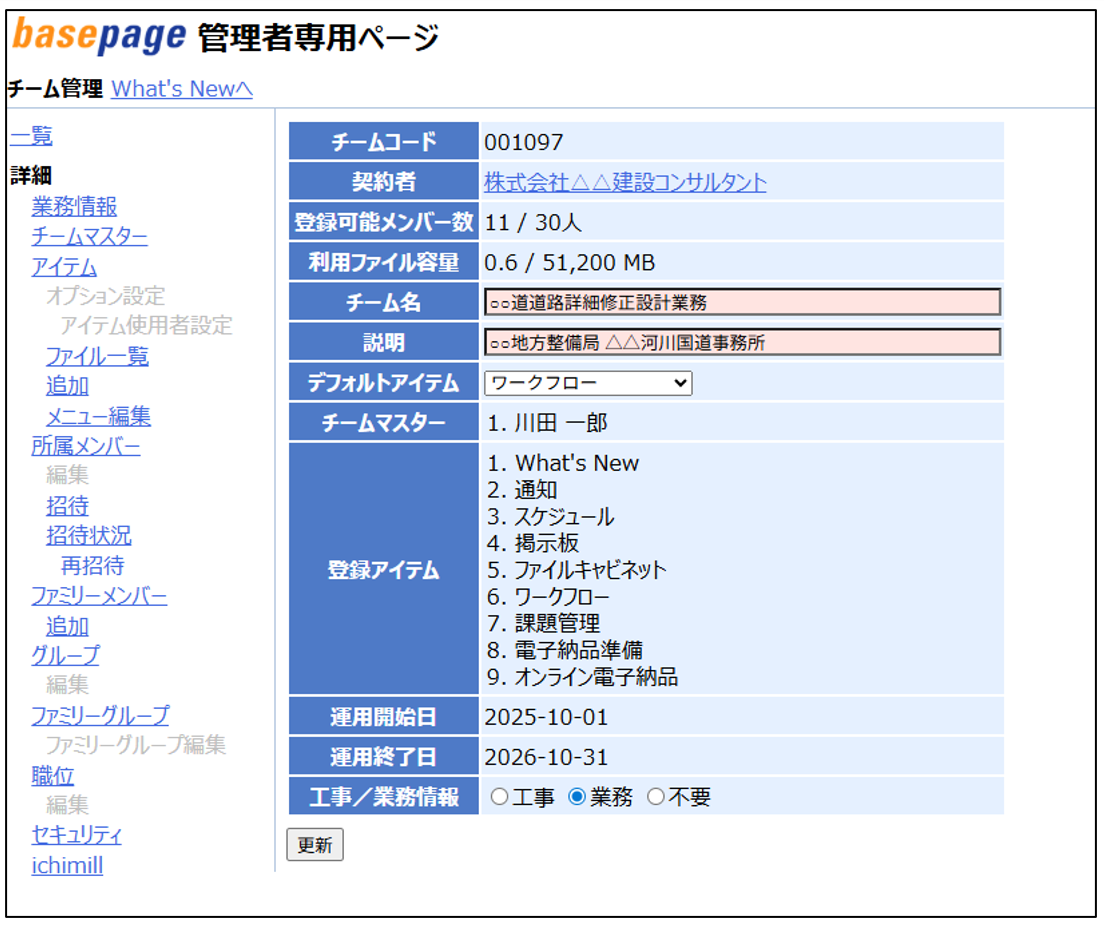
Task: Open 業務情報 in the sidebar
Action: [74, 207]
